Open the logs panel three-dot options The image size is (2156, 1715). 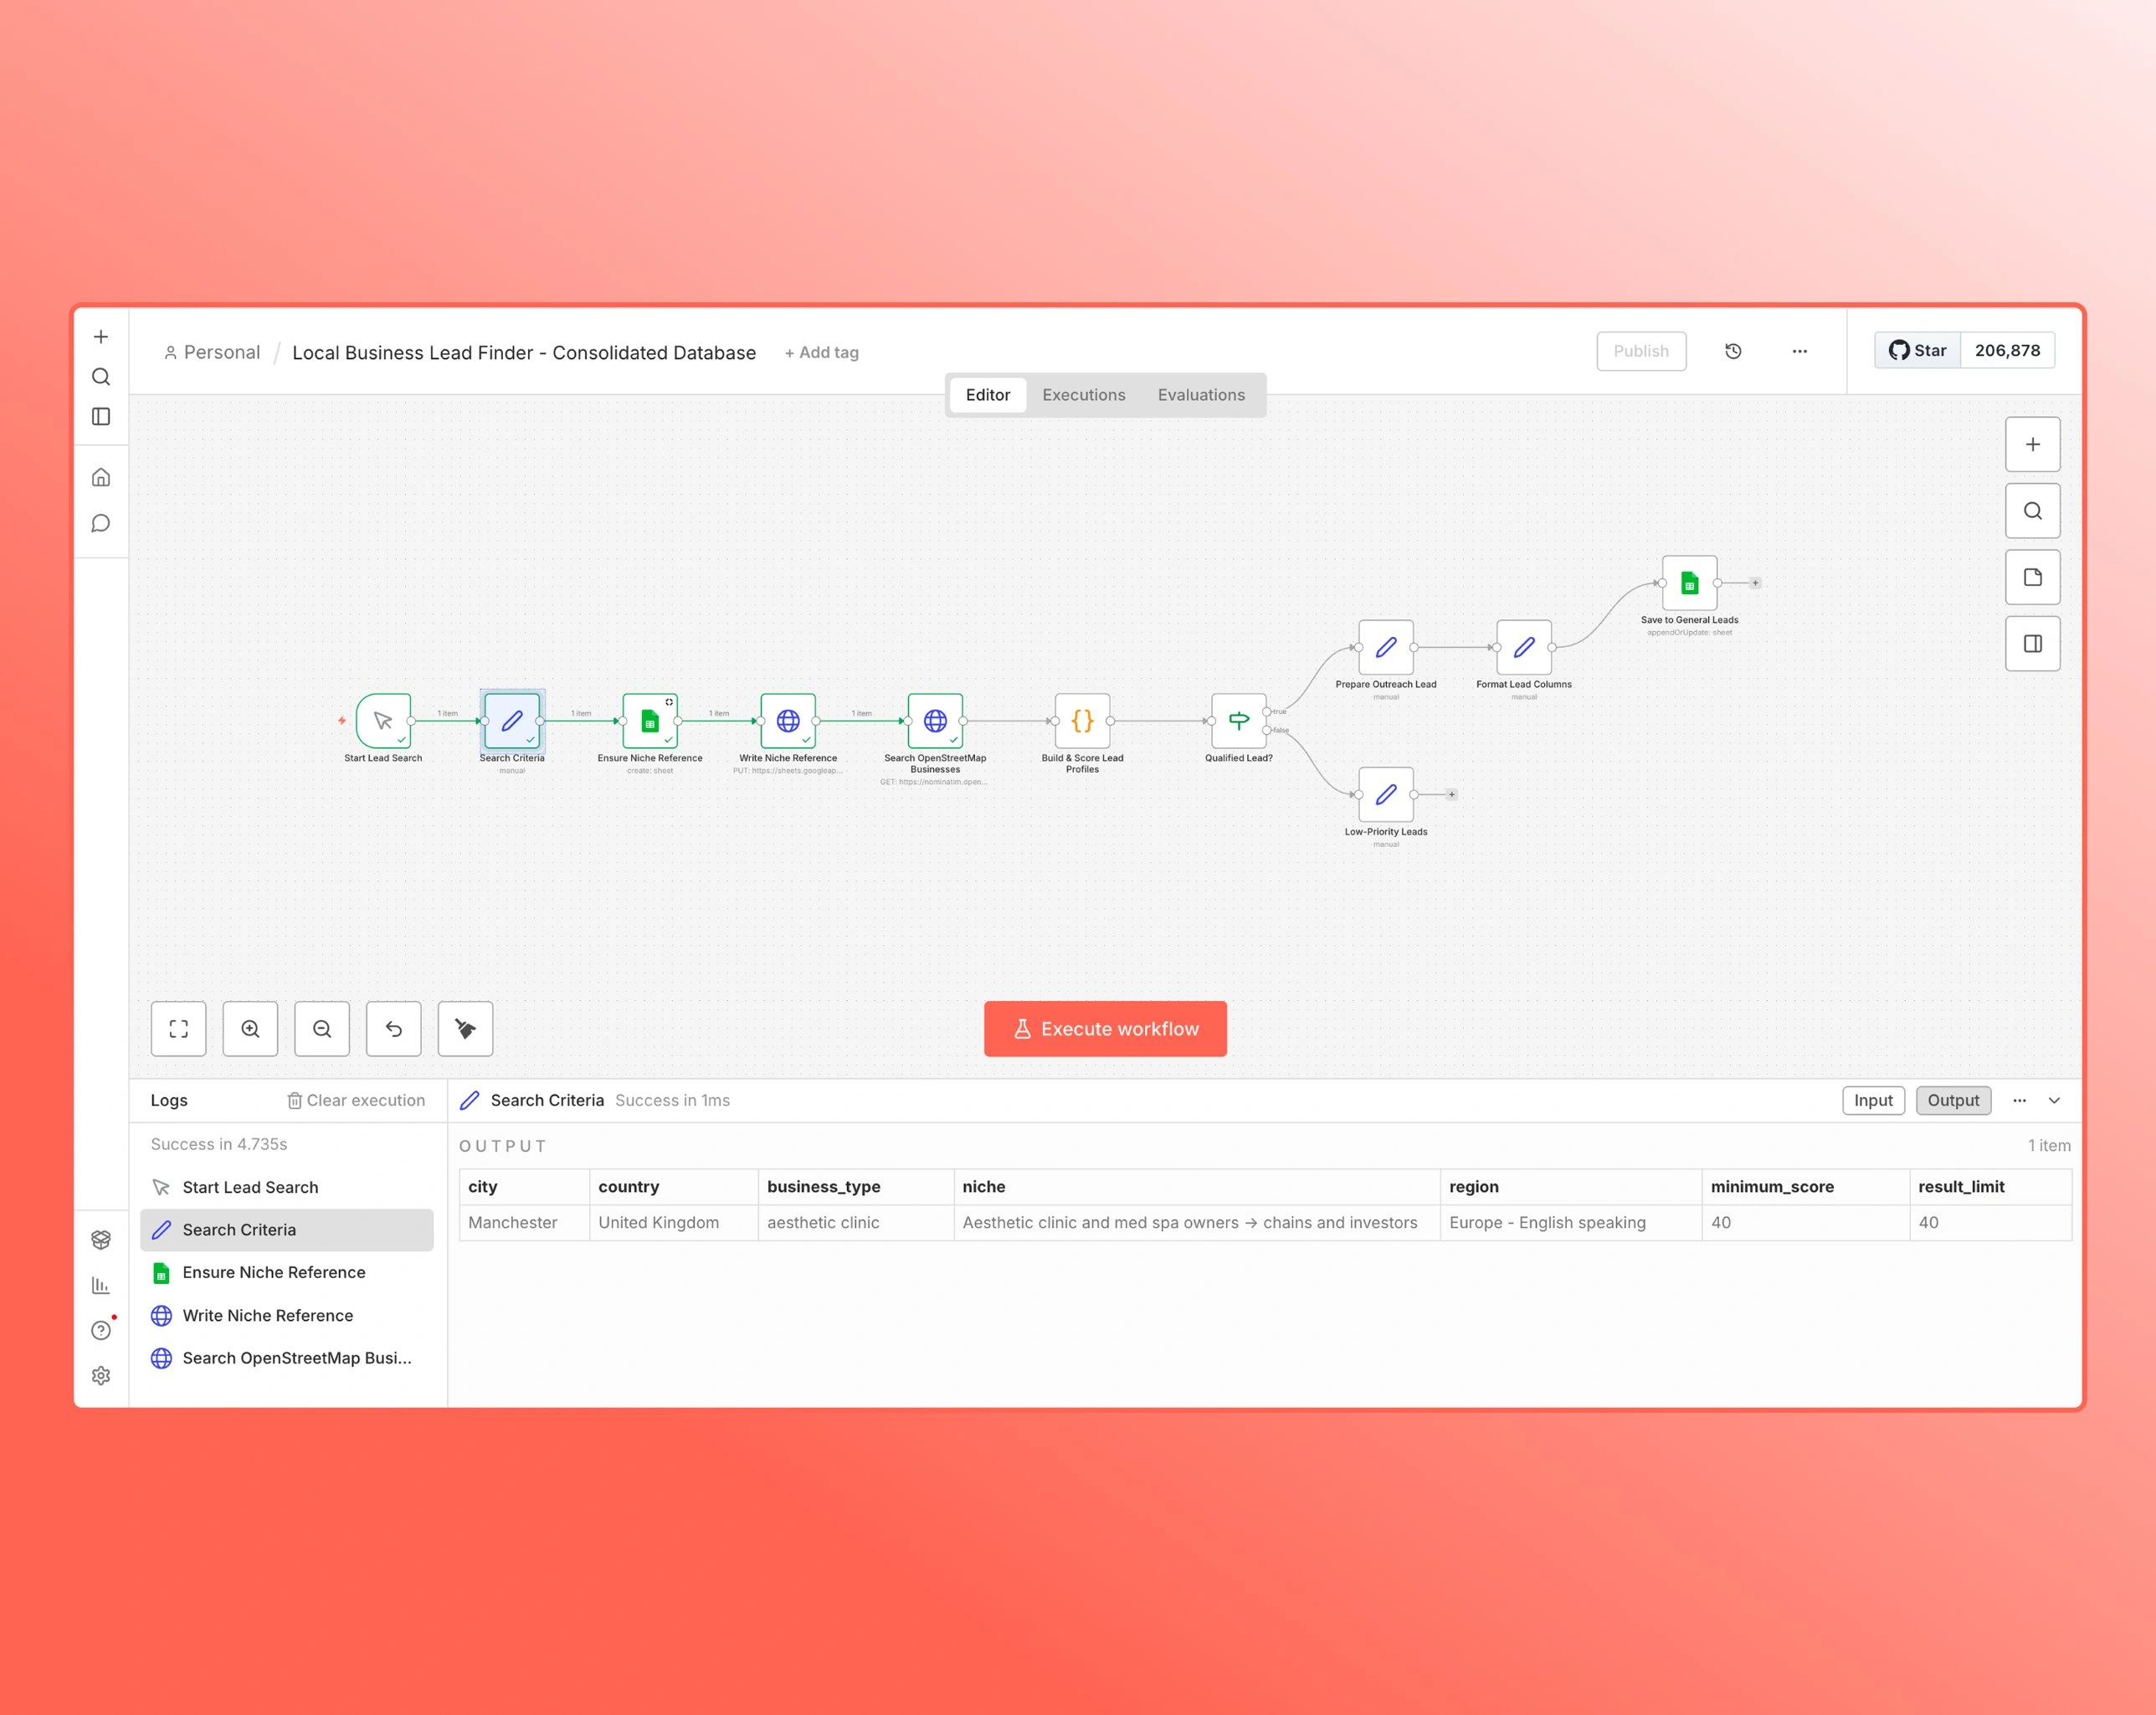2019,1100
